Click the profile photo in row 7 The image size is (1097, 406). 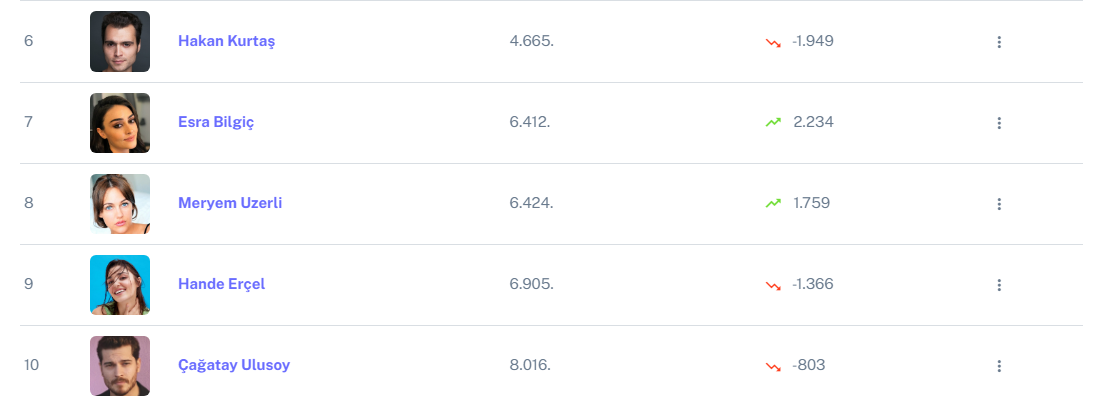point(120,123)
